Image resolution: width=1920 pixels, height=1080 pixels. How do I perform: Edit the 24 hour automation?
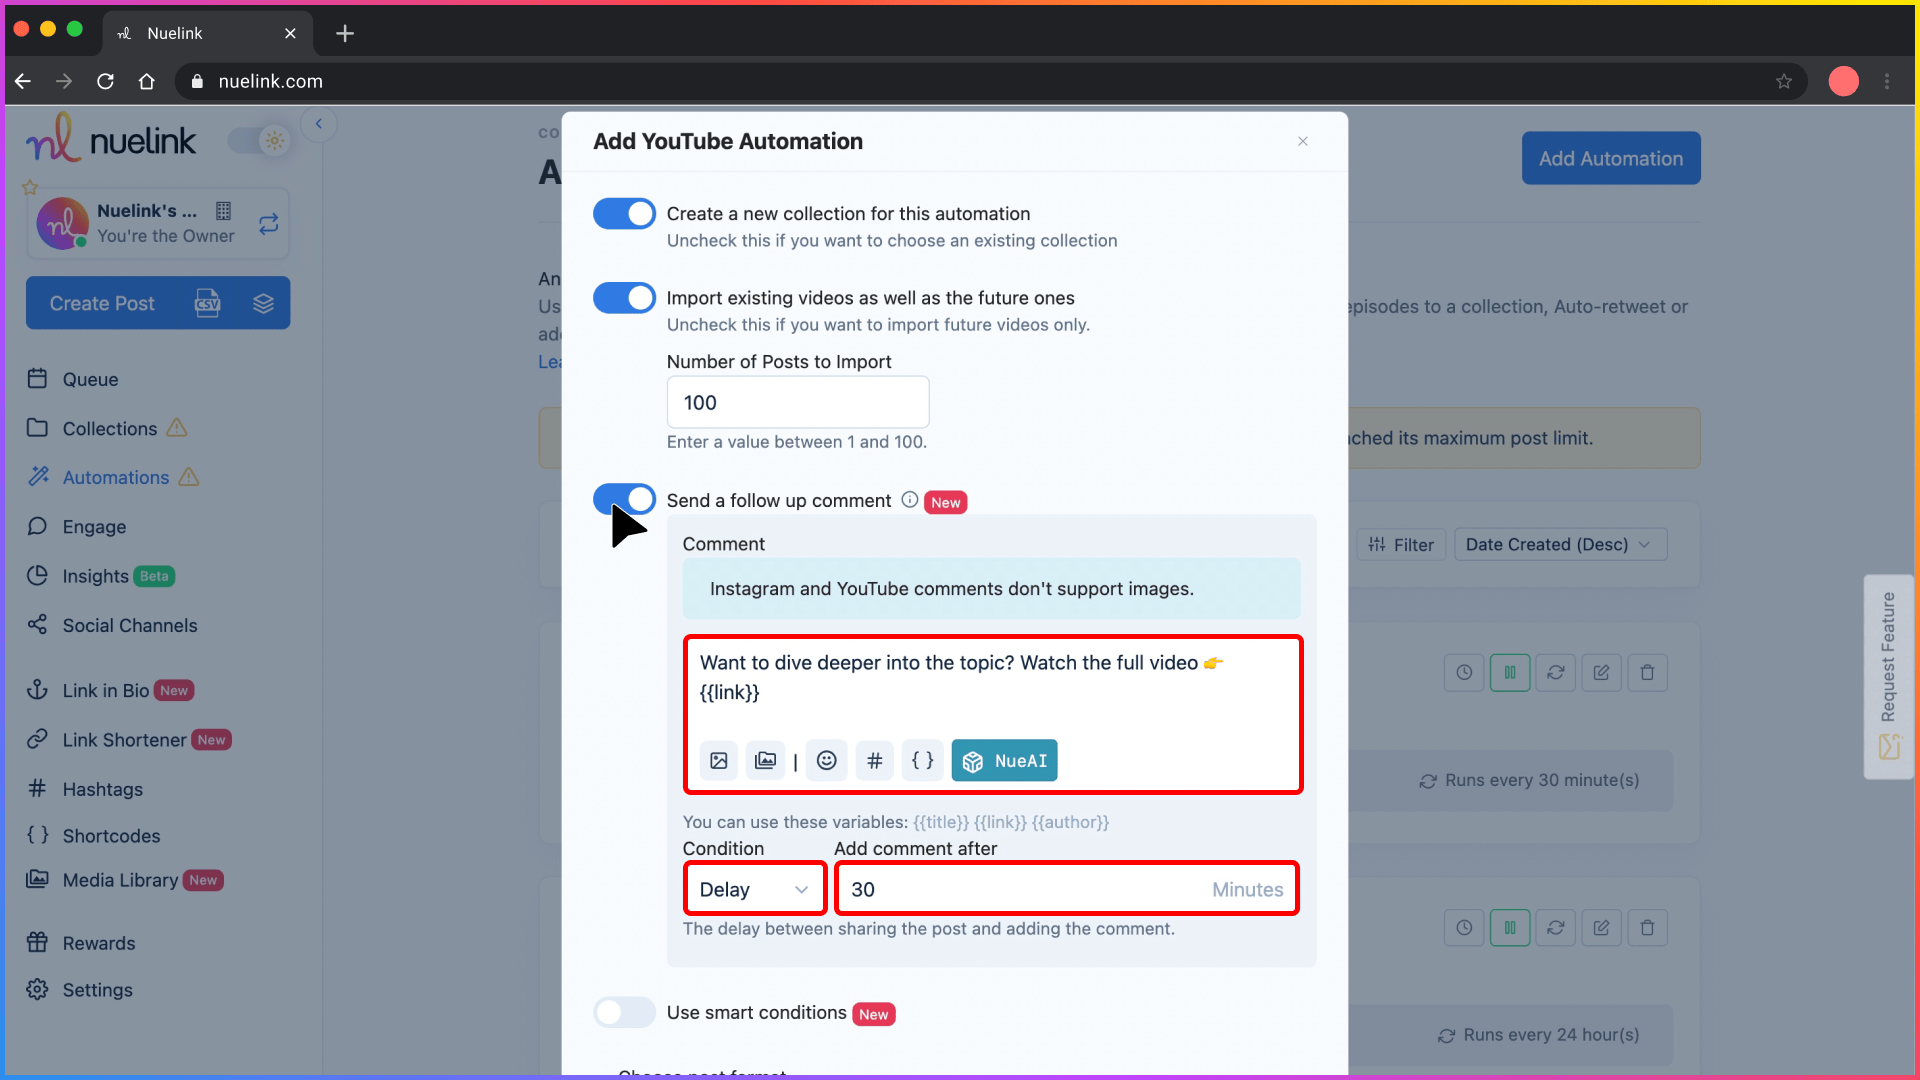click(1602, 928)
